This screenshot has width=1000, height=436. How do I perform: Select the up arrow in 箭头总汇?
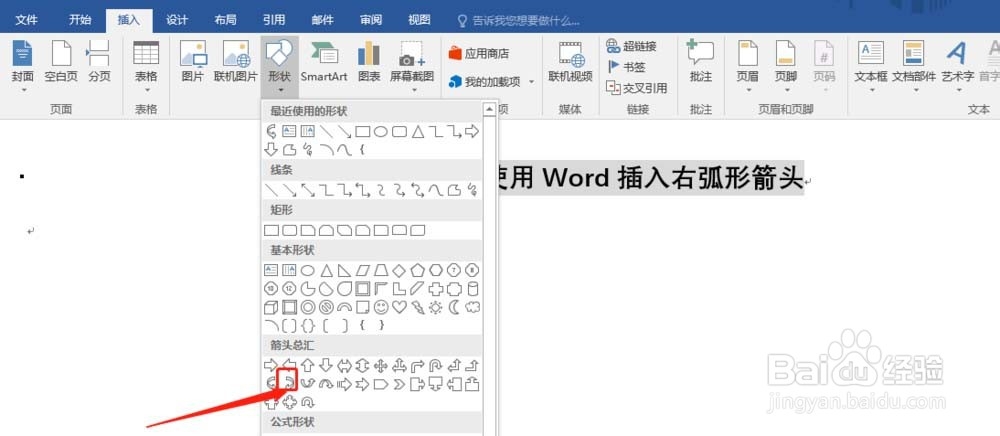point(307,366)
